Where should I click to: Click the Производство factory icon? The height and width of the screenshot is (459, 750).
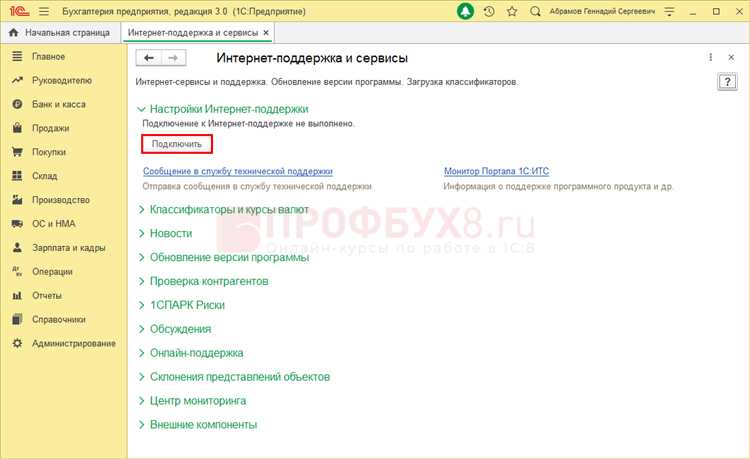pyautogui.click(x=17, y=200)
